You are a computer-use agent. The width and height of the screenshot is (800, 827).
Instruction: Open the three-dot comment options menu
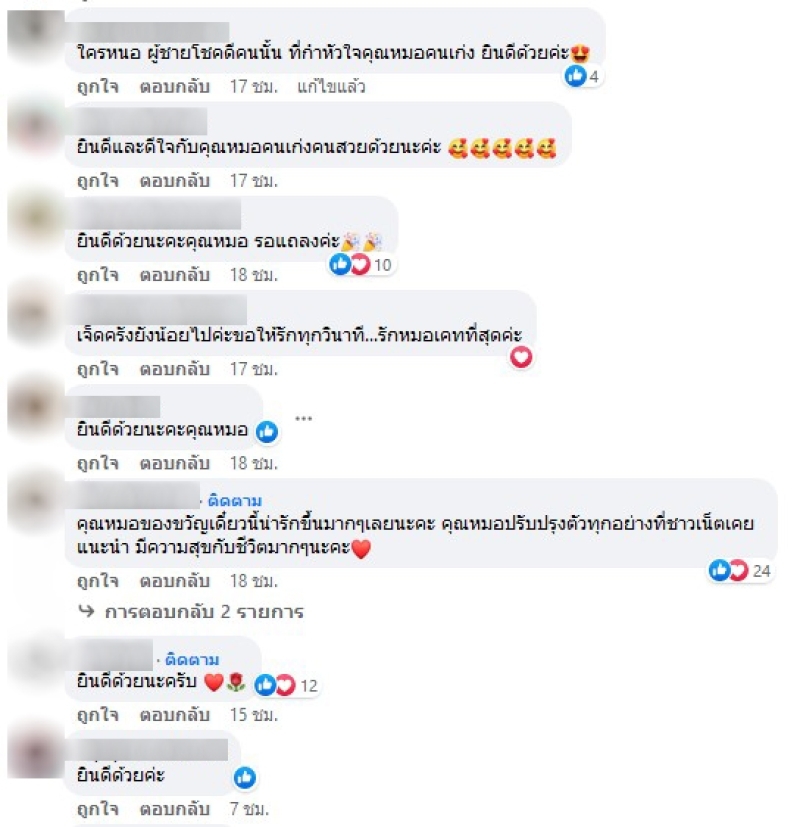[303, 419]
